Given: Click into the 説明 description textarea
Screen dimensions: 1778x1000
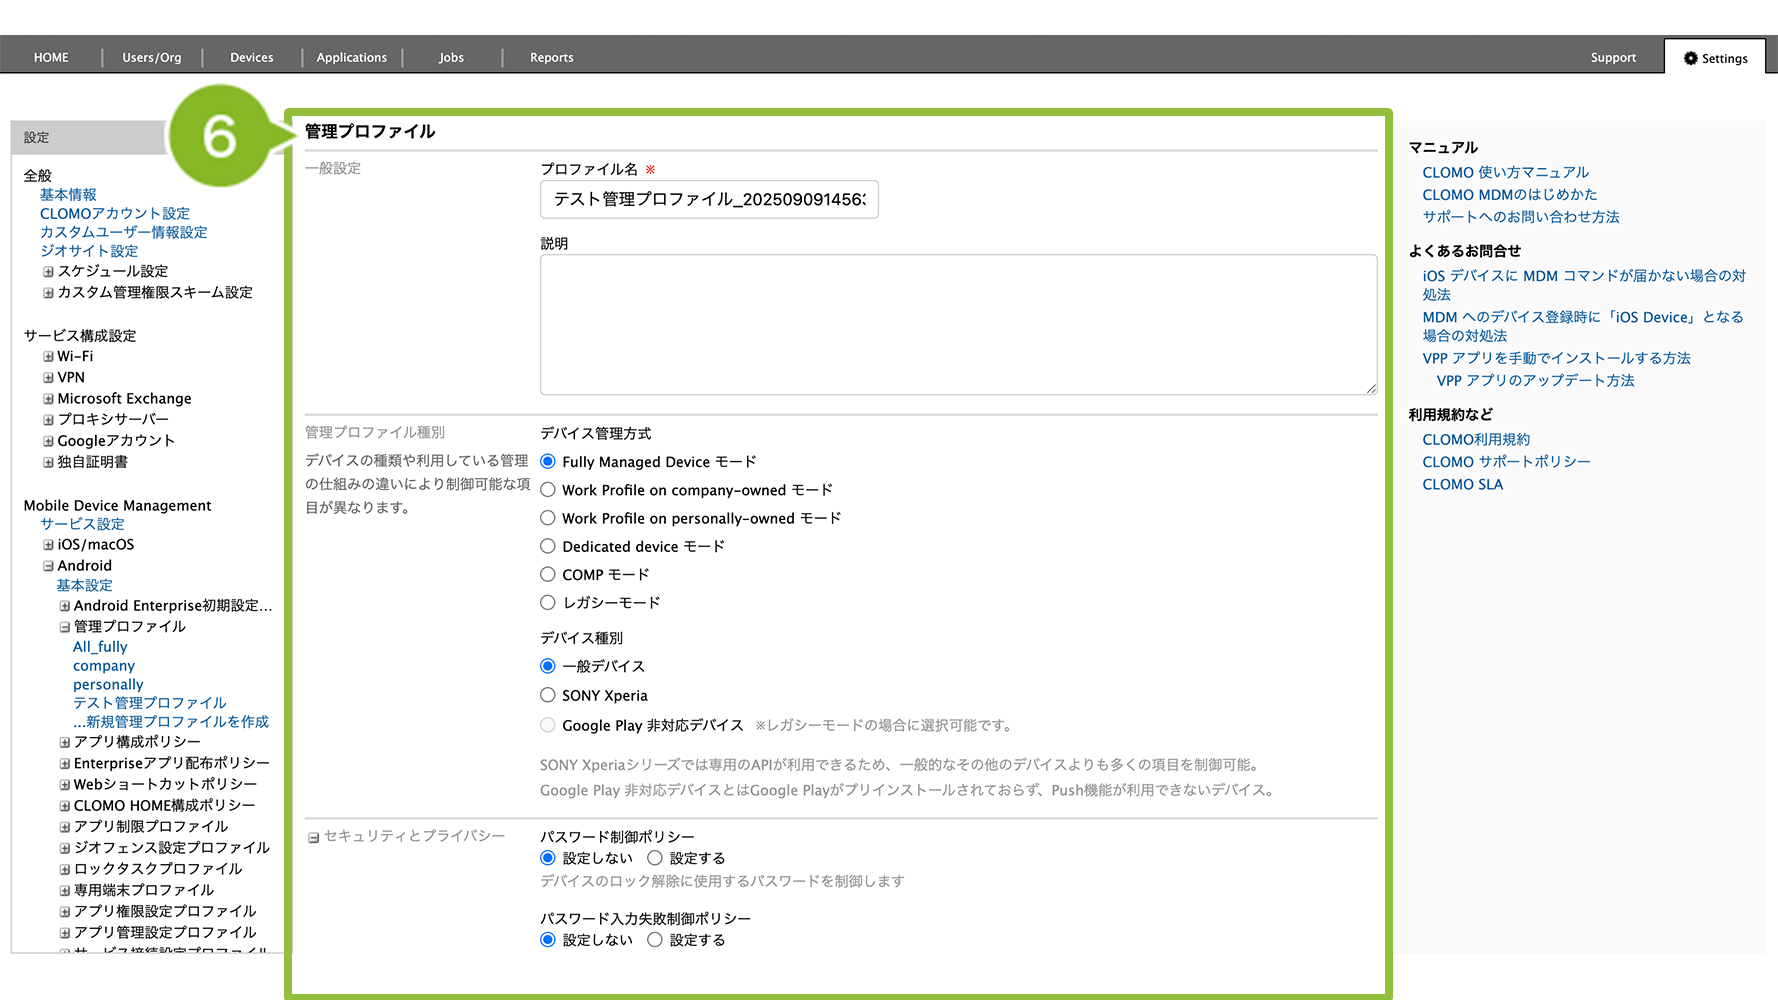Looking at the screenshot, I should click(x=958, y=324).
